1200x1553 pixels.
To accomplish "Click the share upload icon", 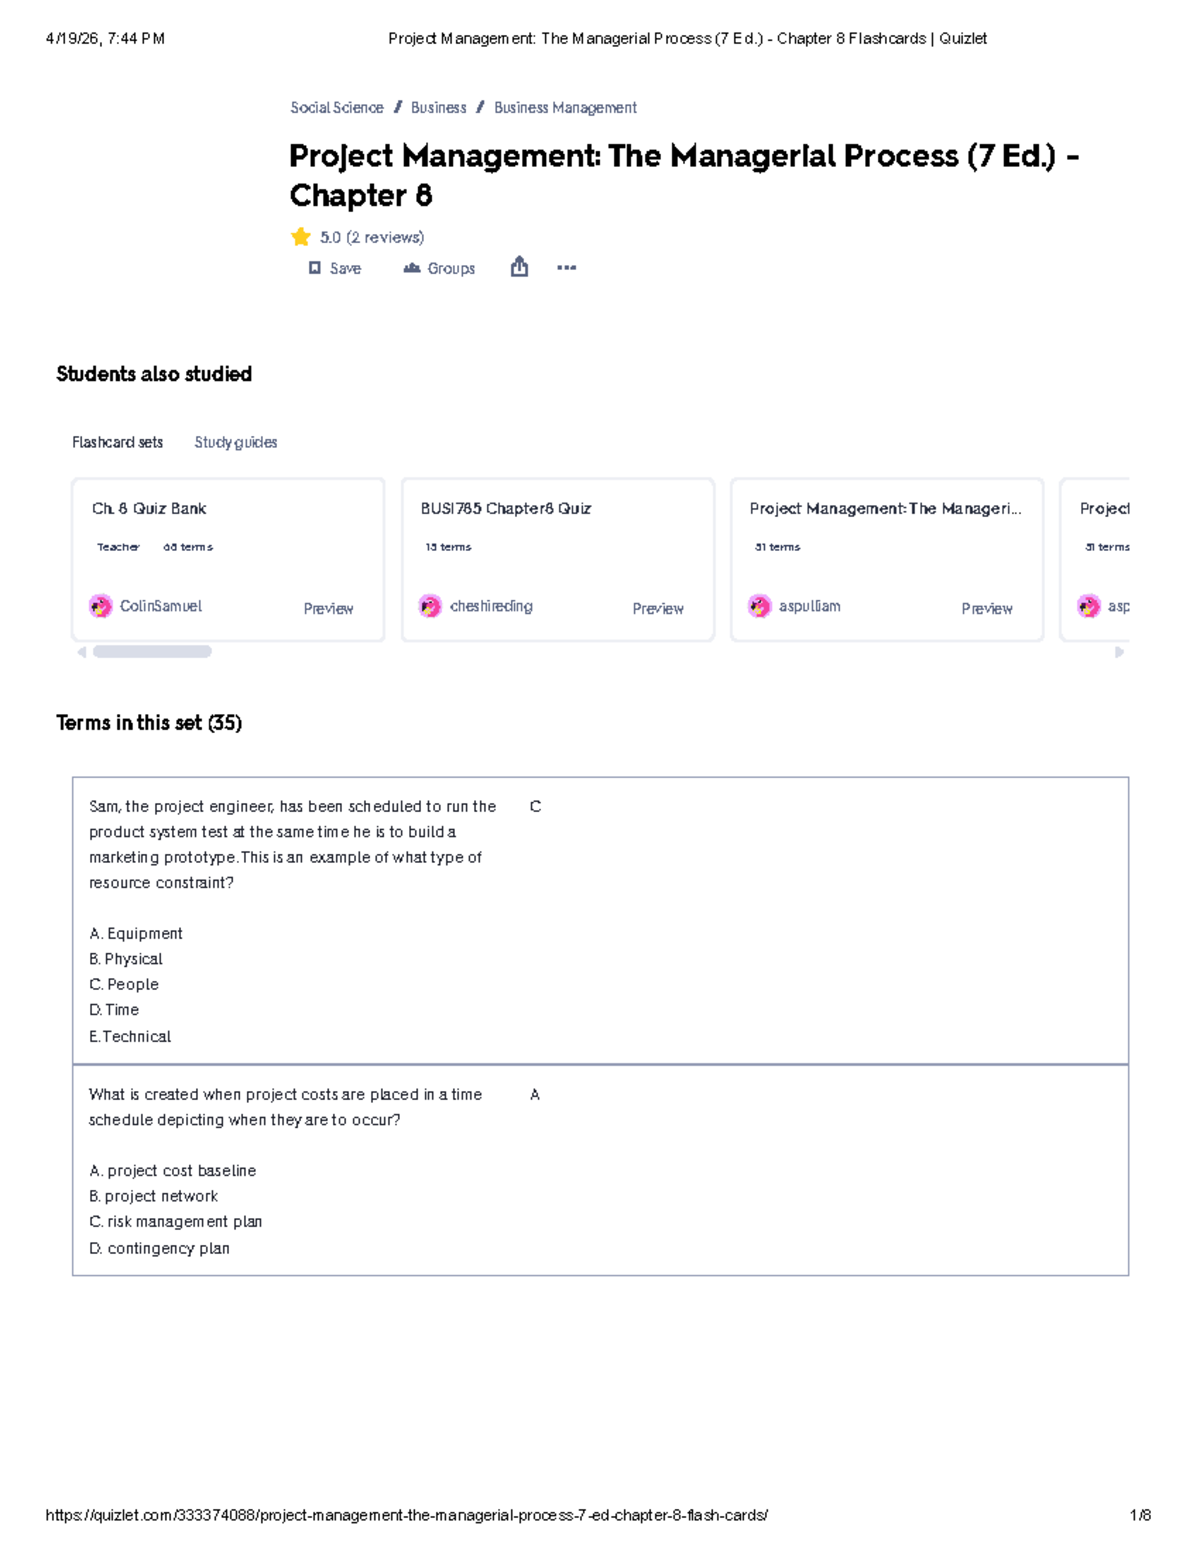I will coord(519,267).
